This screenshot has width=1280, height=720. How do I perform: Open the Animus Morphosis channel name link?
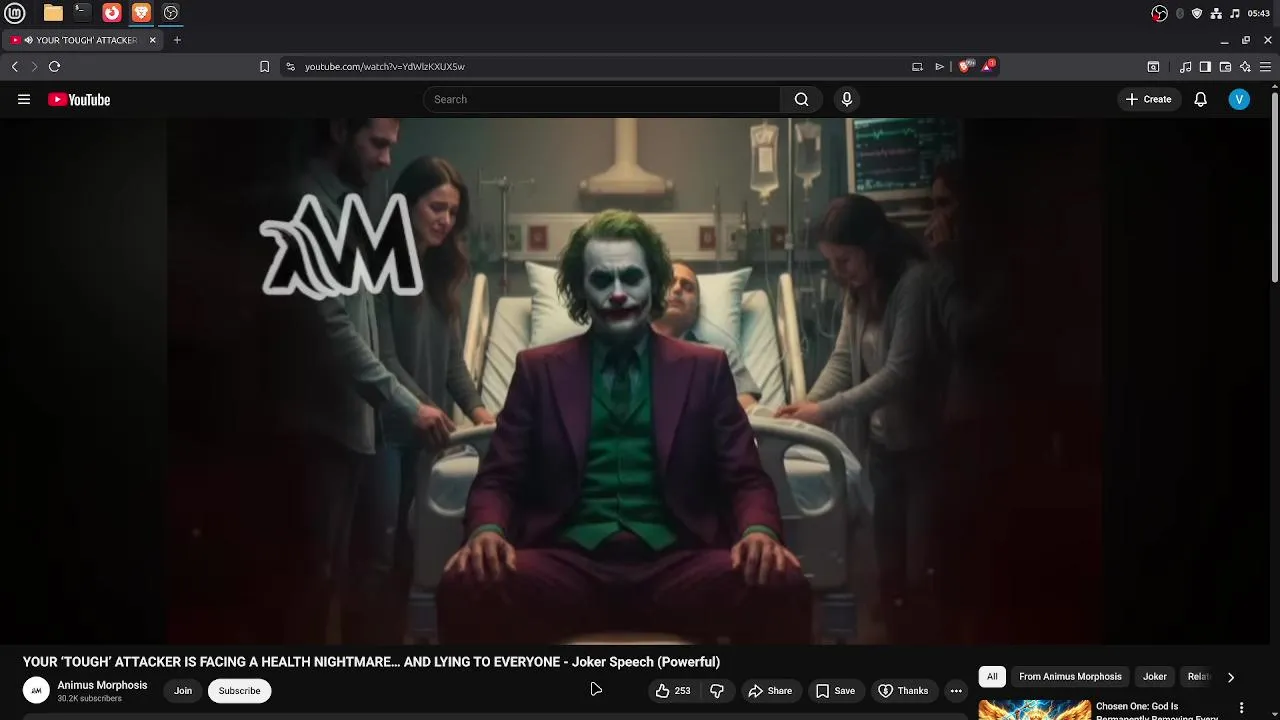pyautogui.click(x=102, y=685)
